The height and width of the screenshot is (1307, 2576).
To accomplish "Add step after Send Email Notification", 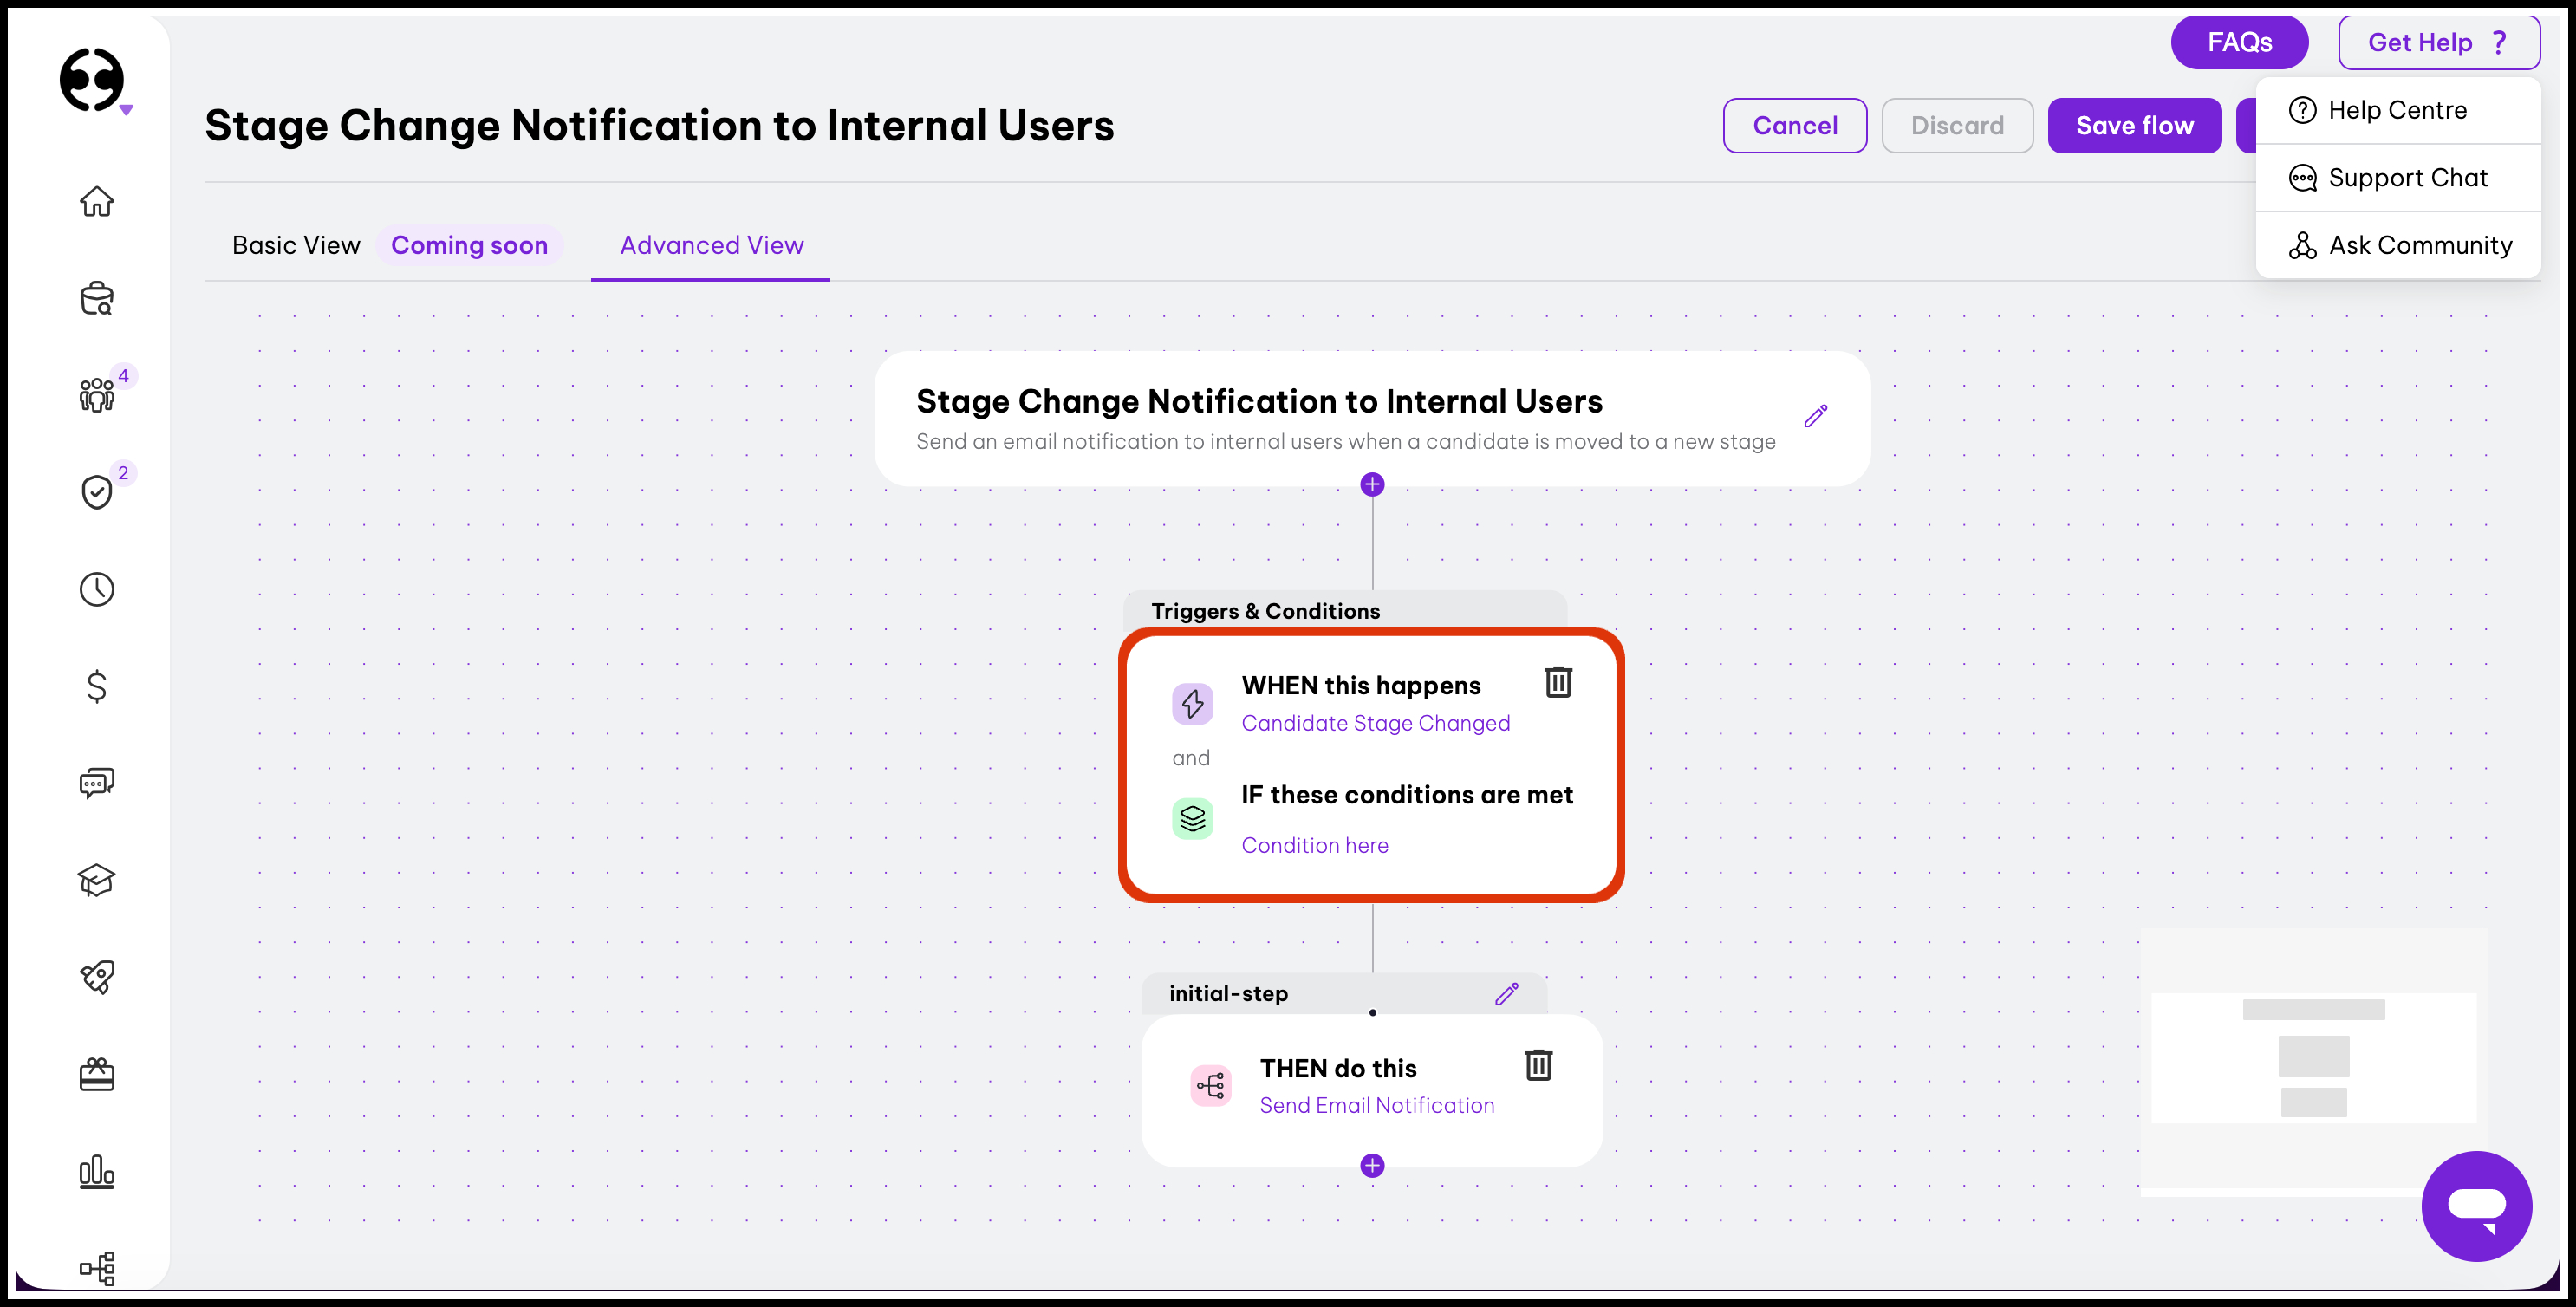I will pyautogui.click(x=1372, y=1166).
